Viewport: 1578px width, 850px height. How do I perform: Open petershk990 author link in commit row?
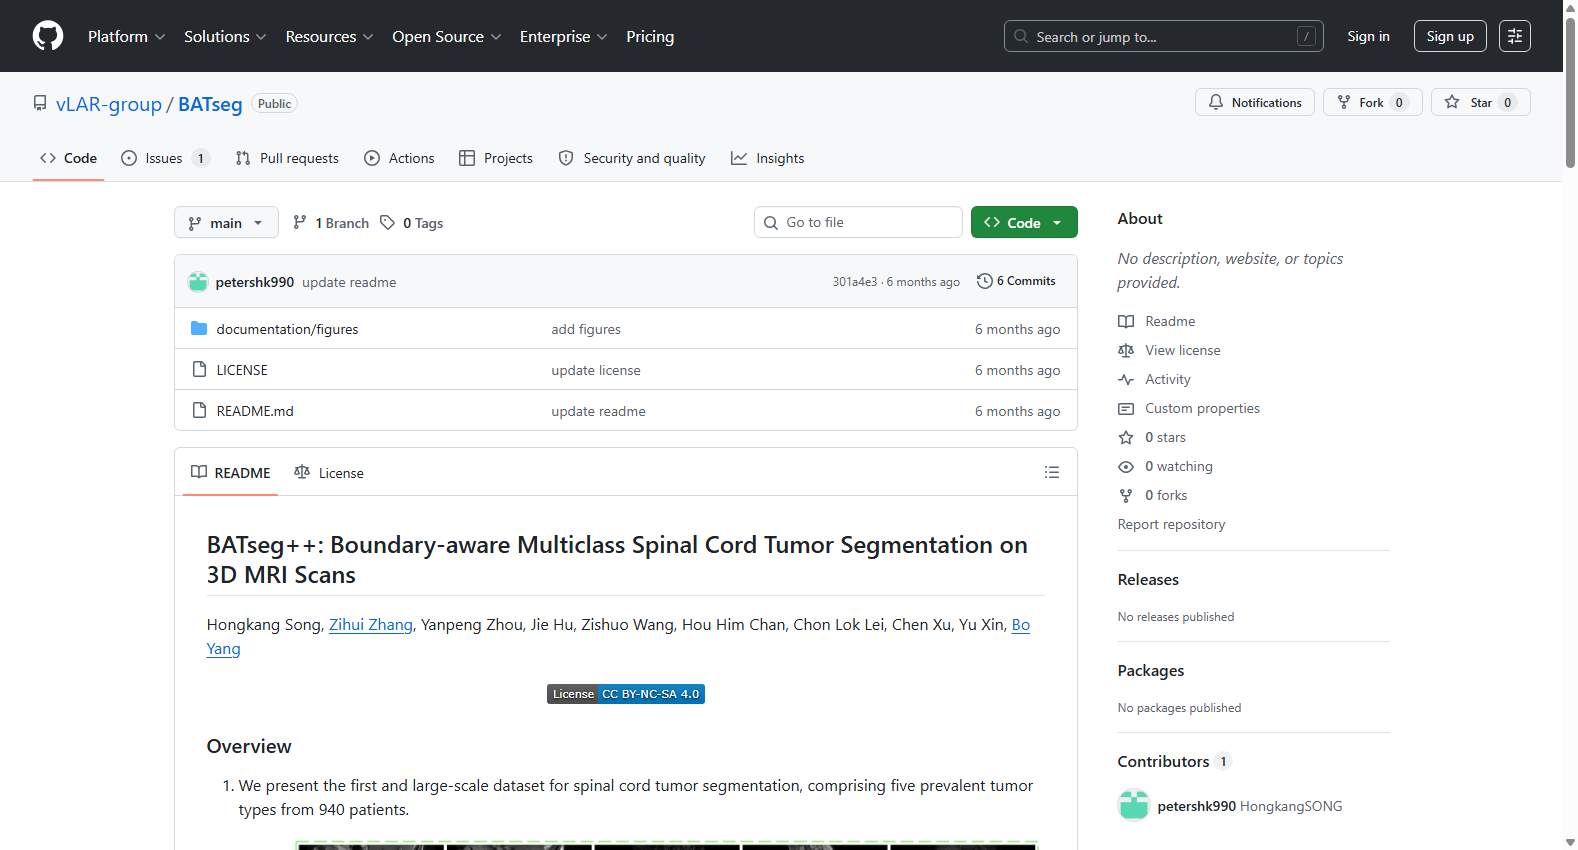pos(255,282)
